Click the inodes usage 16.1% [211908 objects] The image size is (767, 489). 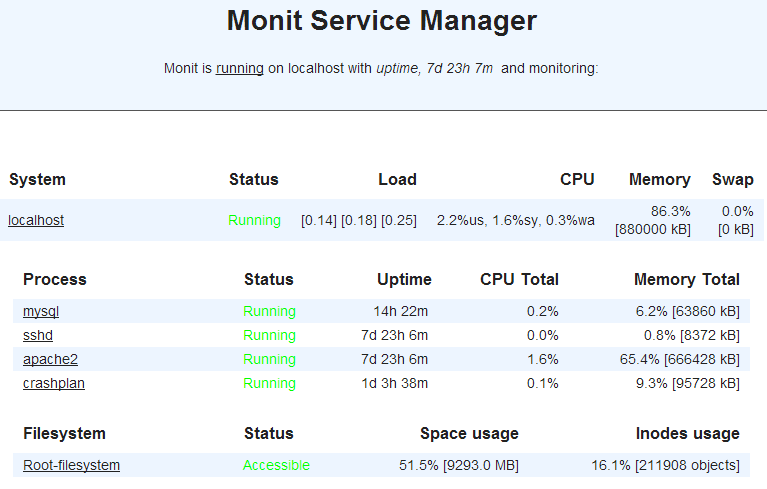666,465
